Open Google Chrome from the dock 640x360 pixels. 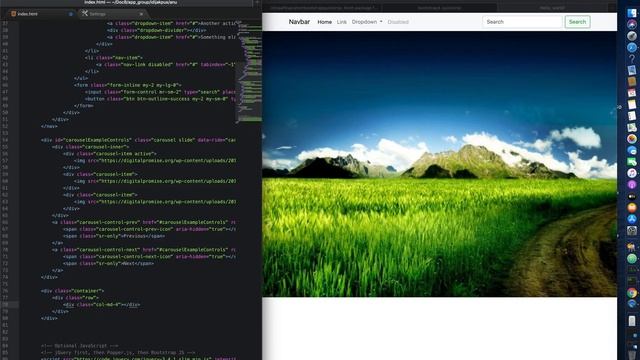632,292
